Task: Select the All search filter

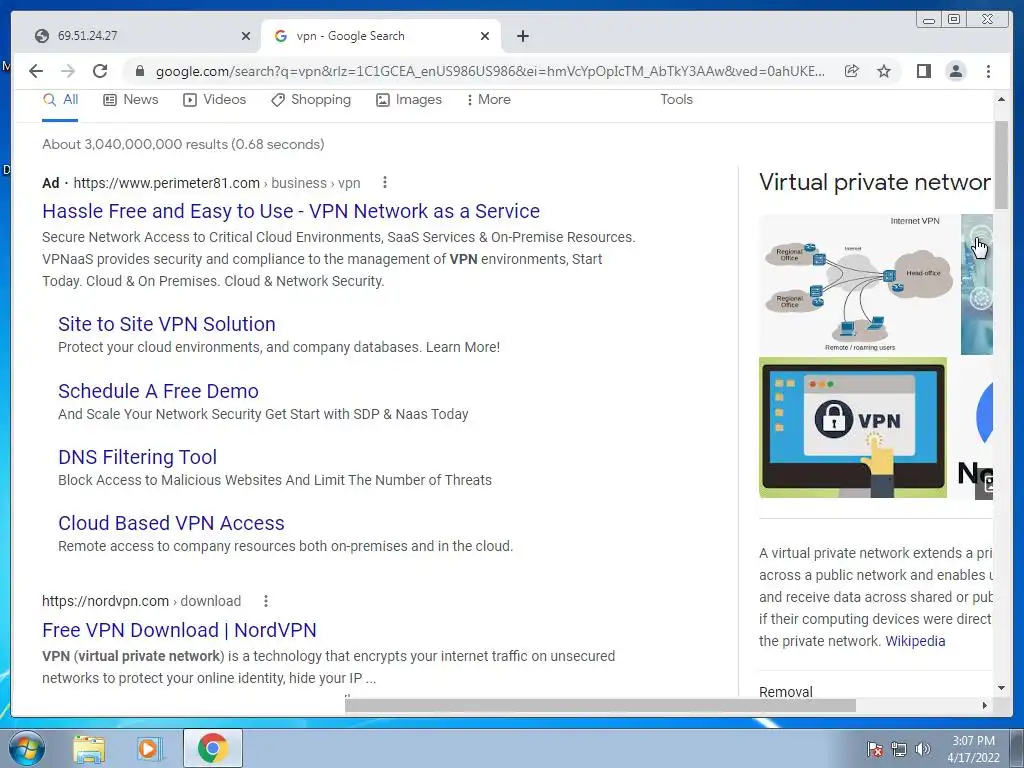Action: pyautogui.click(x=60, y=100)
